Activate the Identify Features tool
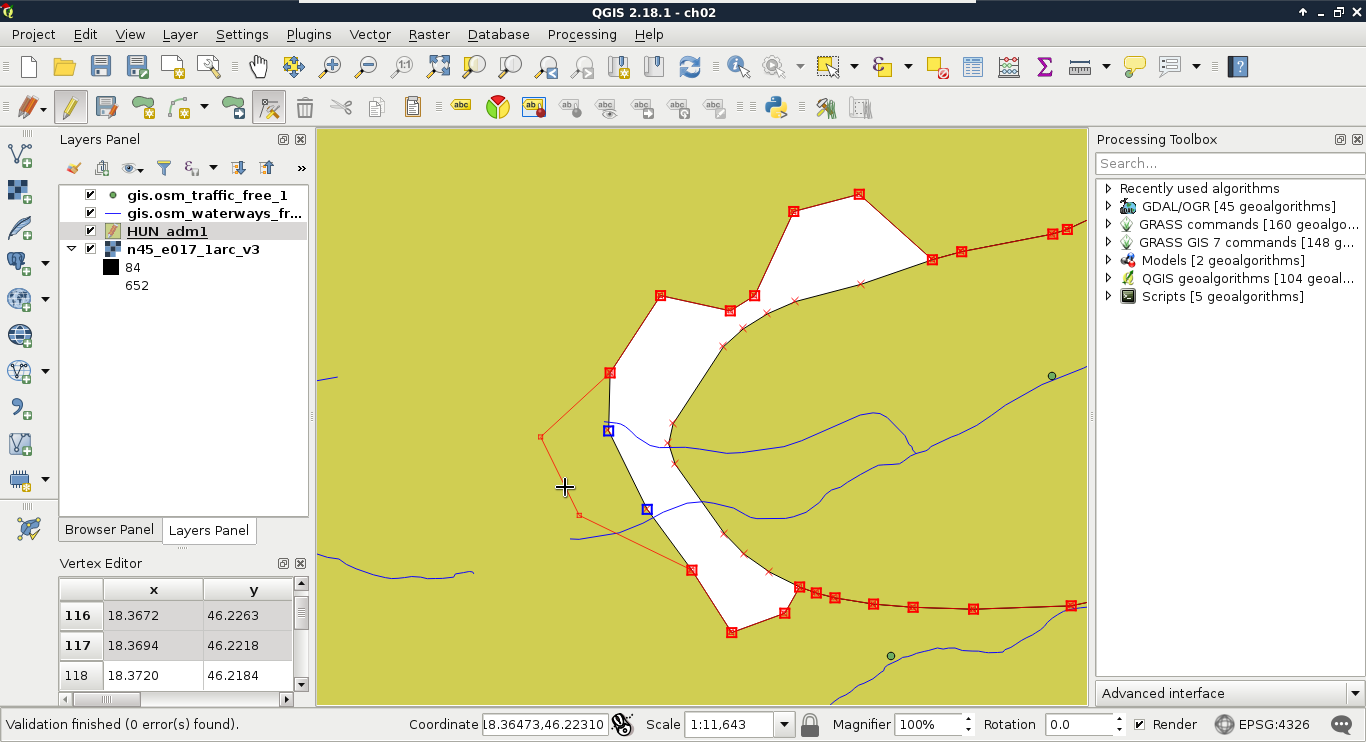Viewport: 1366px width, 742px height. [739, 67]
